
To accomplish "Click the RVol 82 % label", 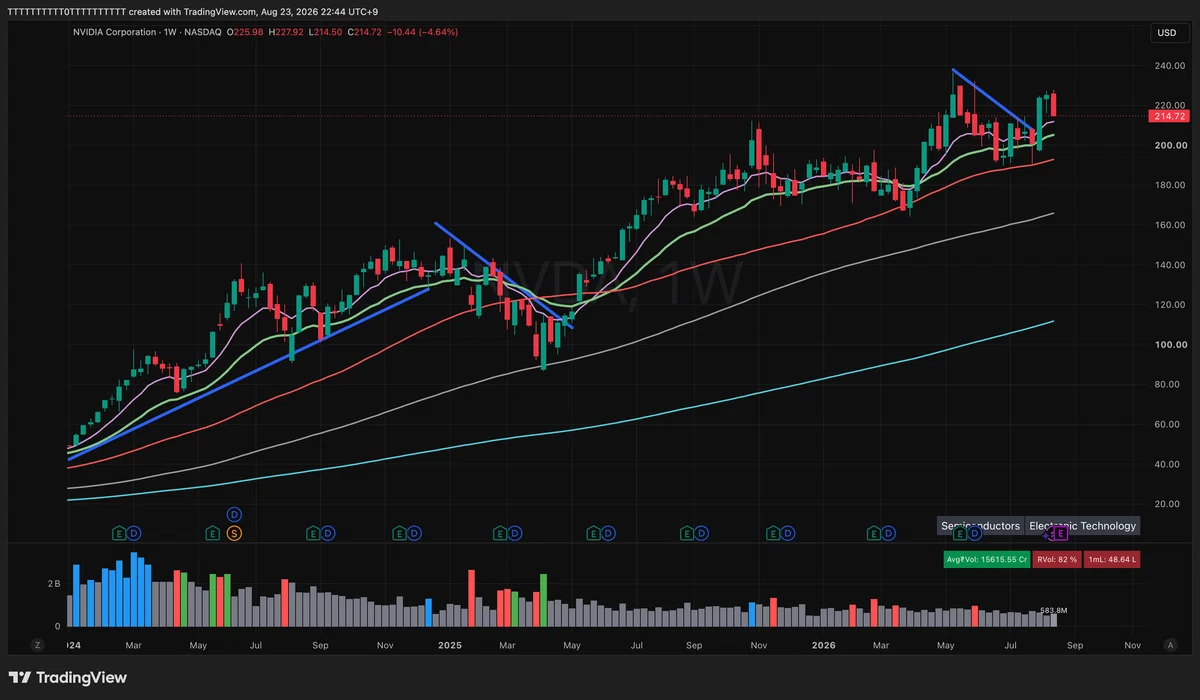I will click(x=1057, y=559).
